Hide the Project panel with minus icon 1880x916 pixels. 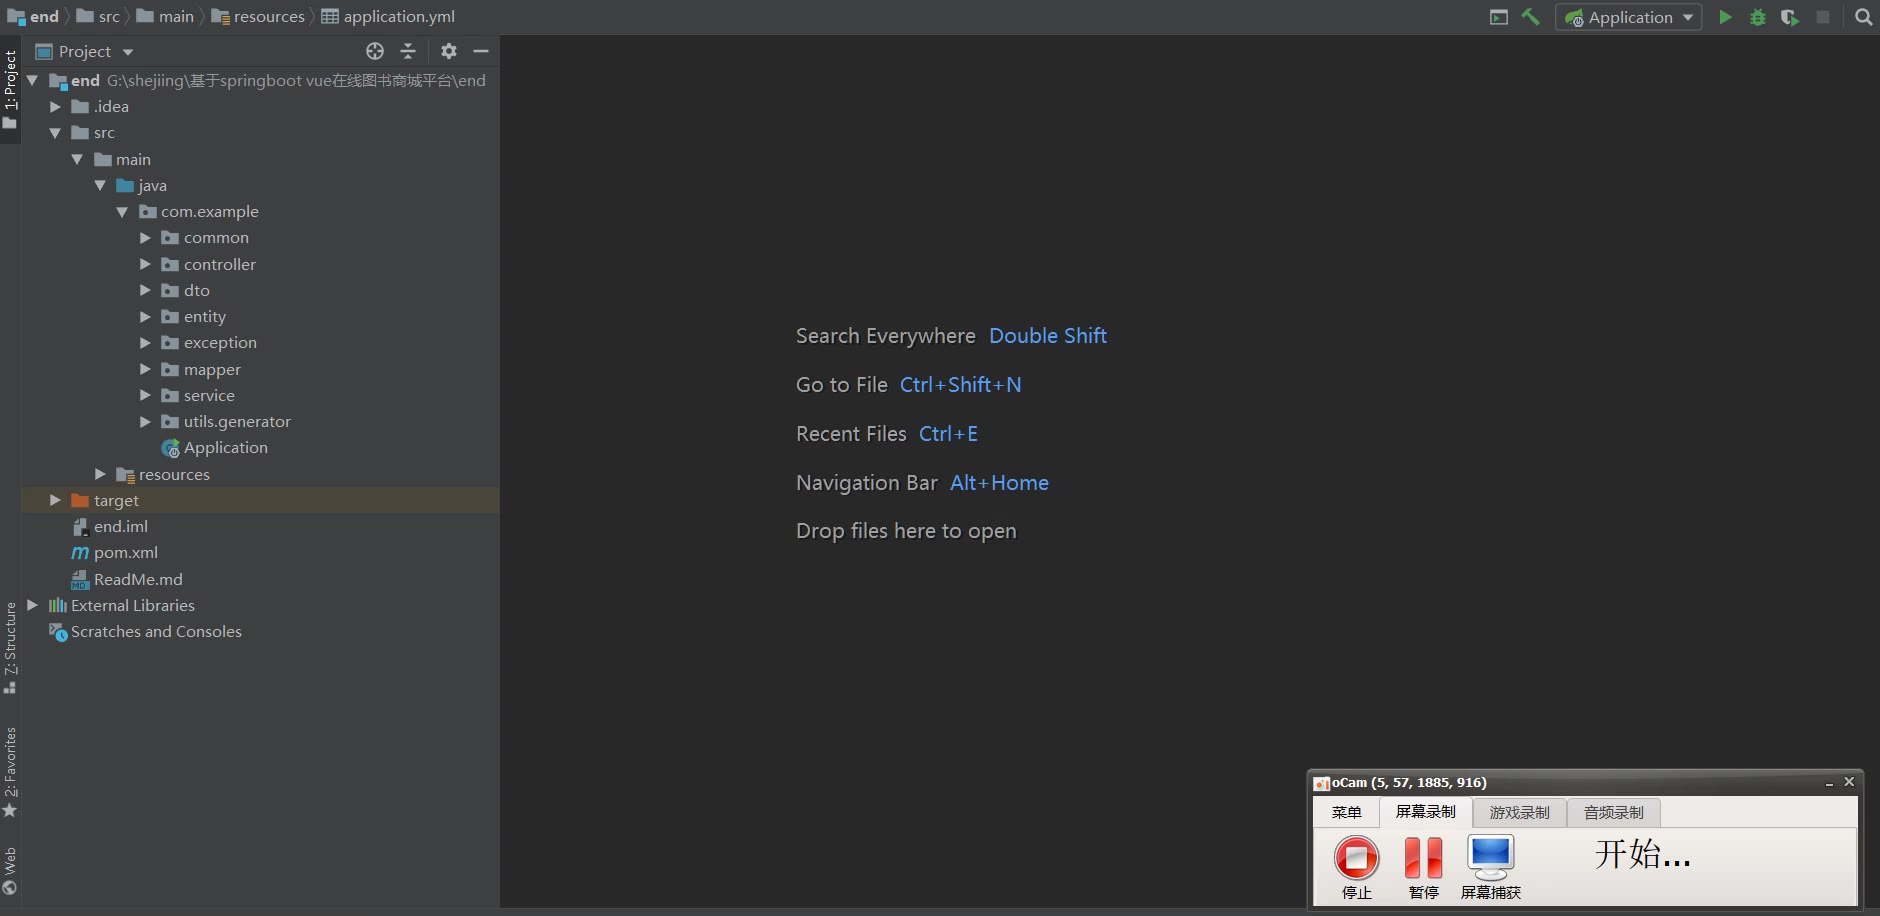tap(481, 51)
